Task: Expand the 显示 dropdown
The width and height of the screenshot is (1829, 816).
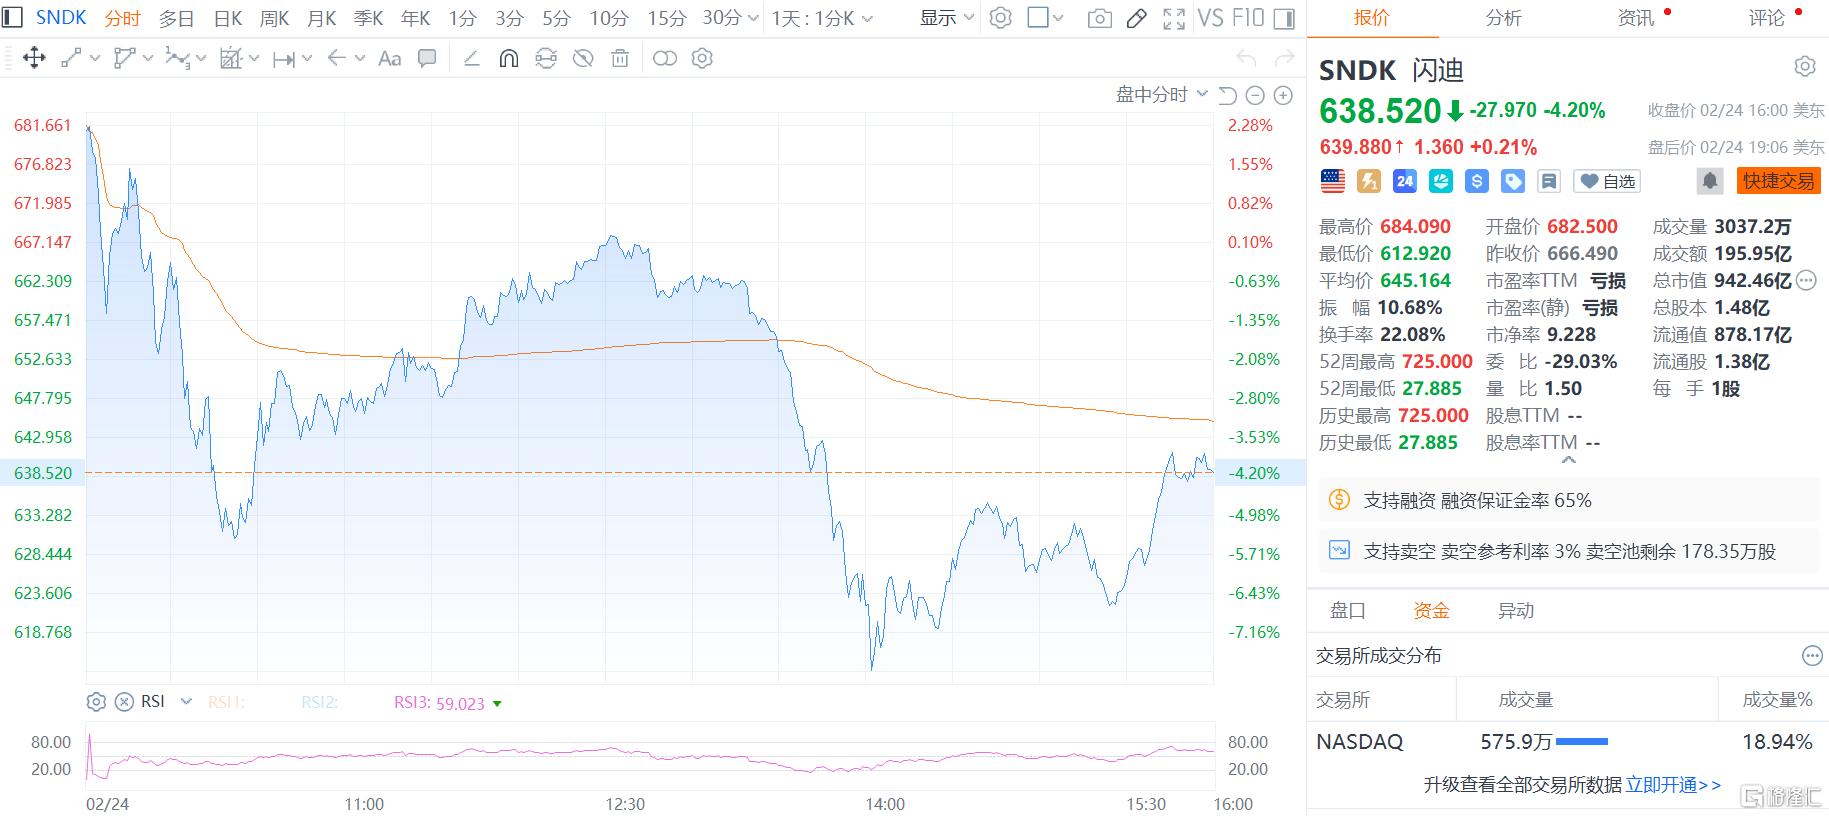Action: point(946,19)
